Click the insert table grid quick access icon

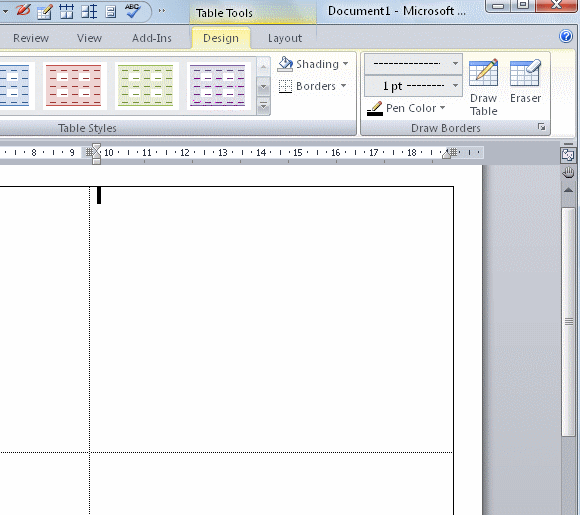coord(67,11)
